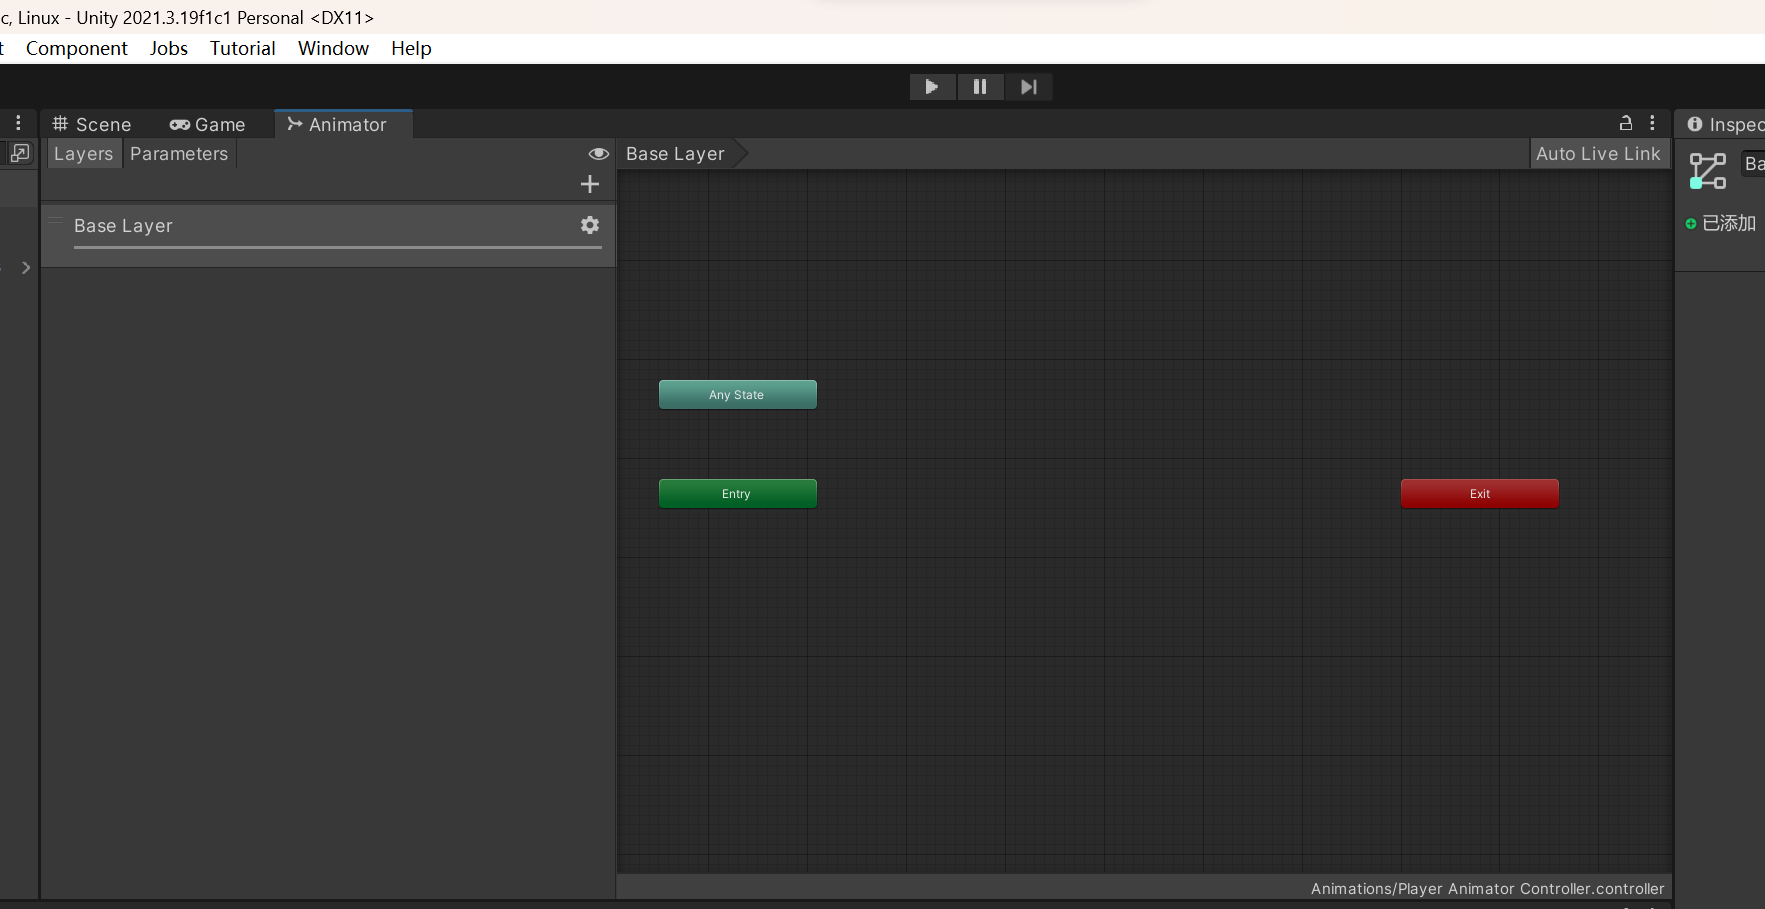The height and width of the screenshot is (909, 1765).
Task: Click the Player Animator Controller path text
Action: click(1487, 889)
